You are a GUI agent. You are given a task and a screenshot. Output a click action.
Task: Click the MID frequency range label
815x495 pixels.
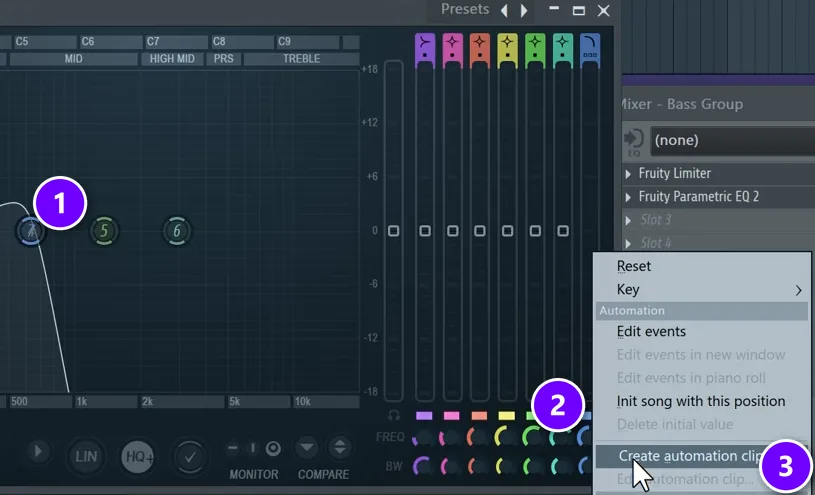[74, 59]
